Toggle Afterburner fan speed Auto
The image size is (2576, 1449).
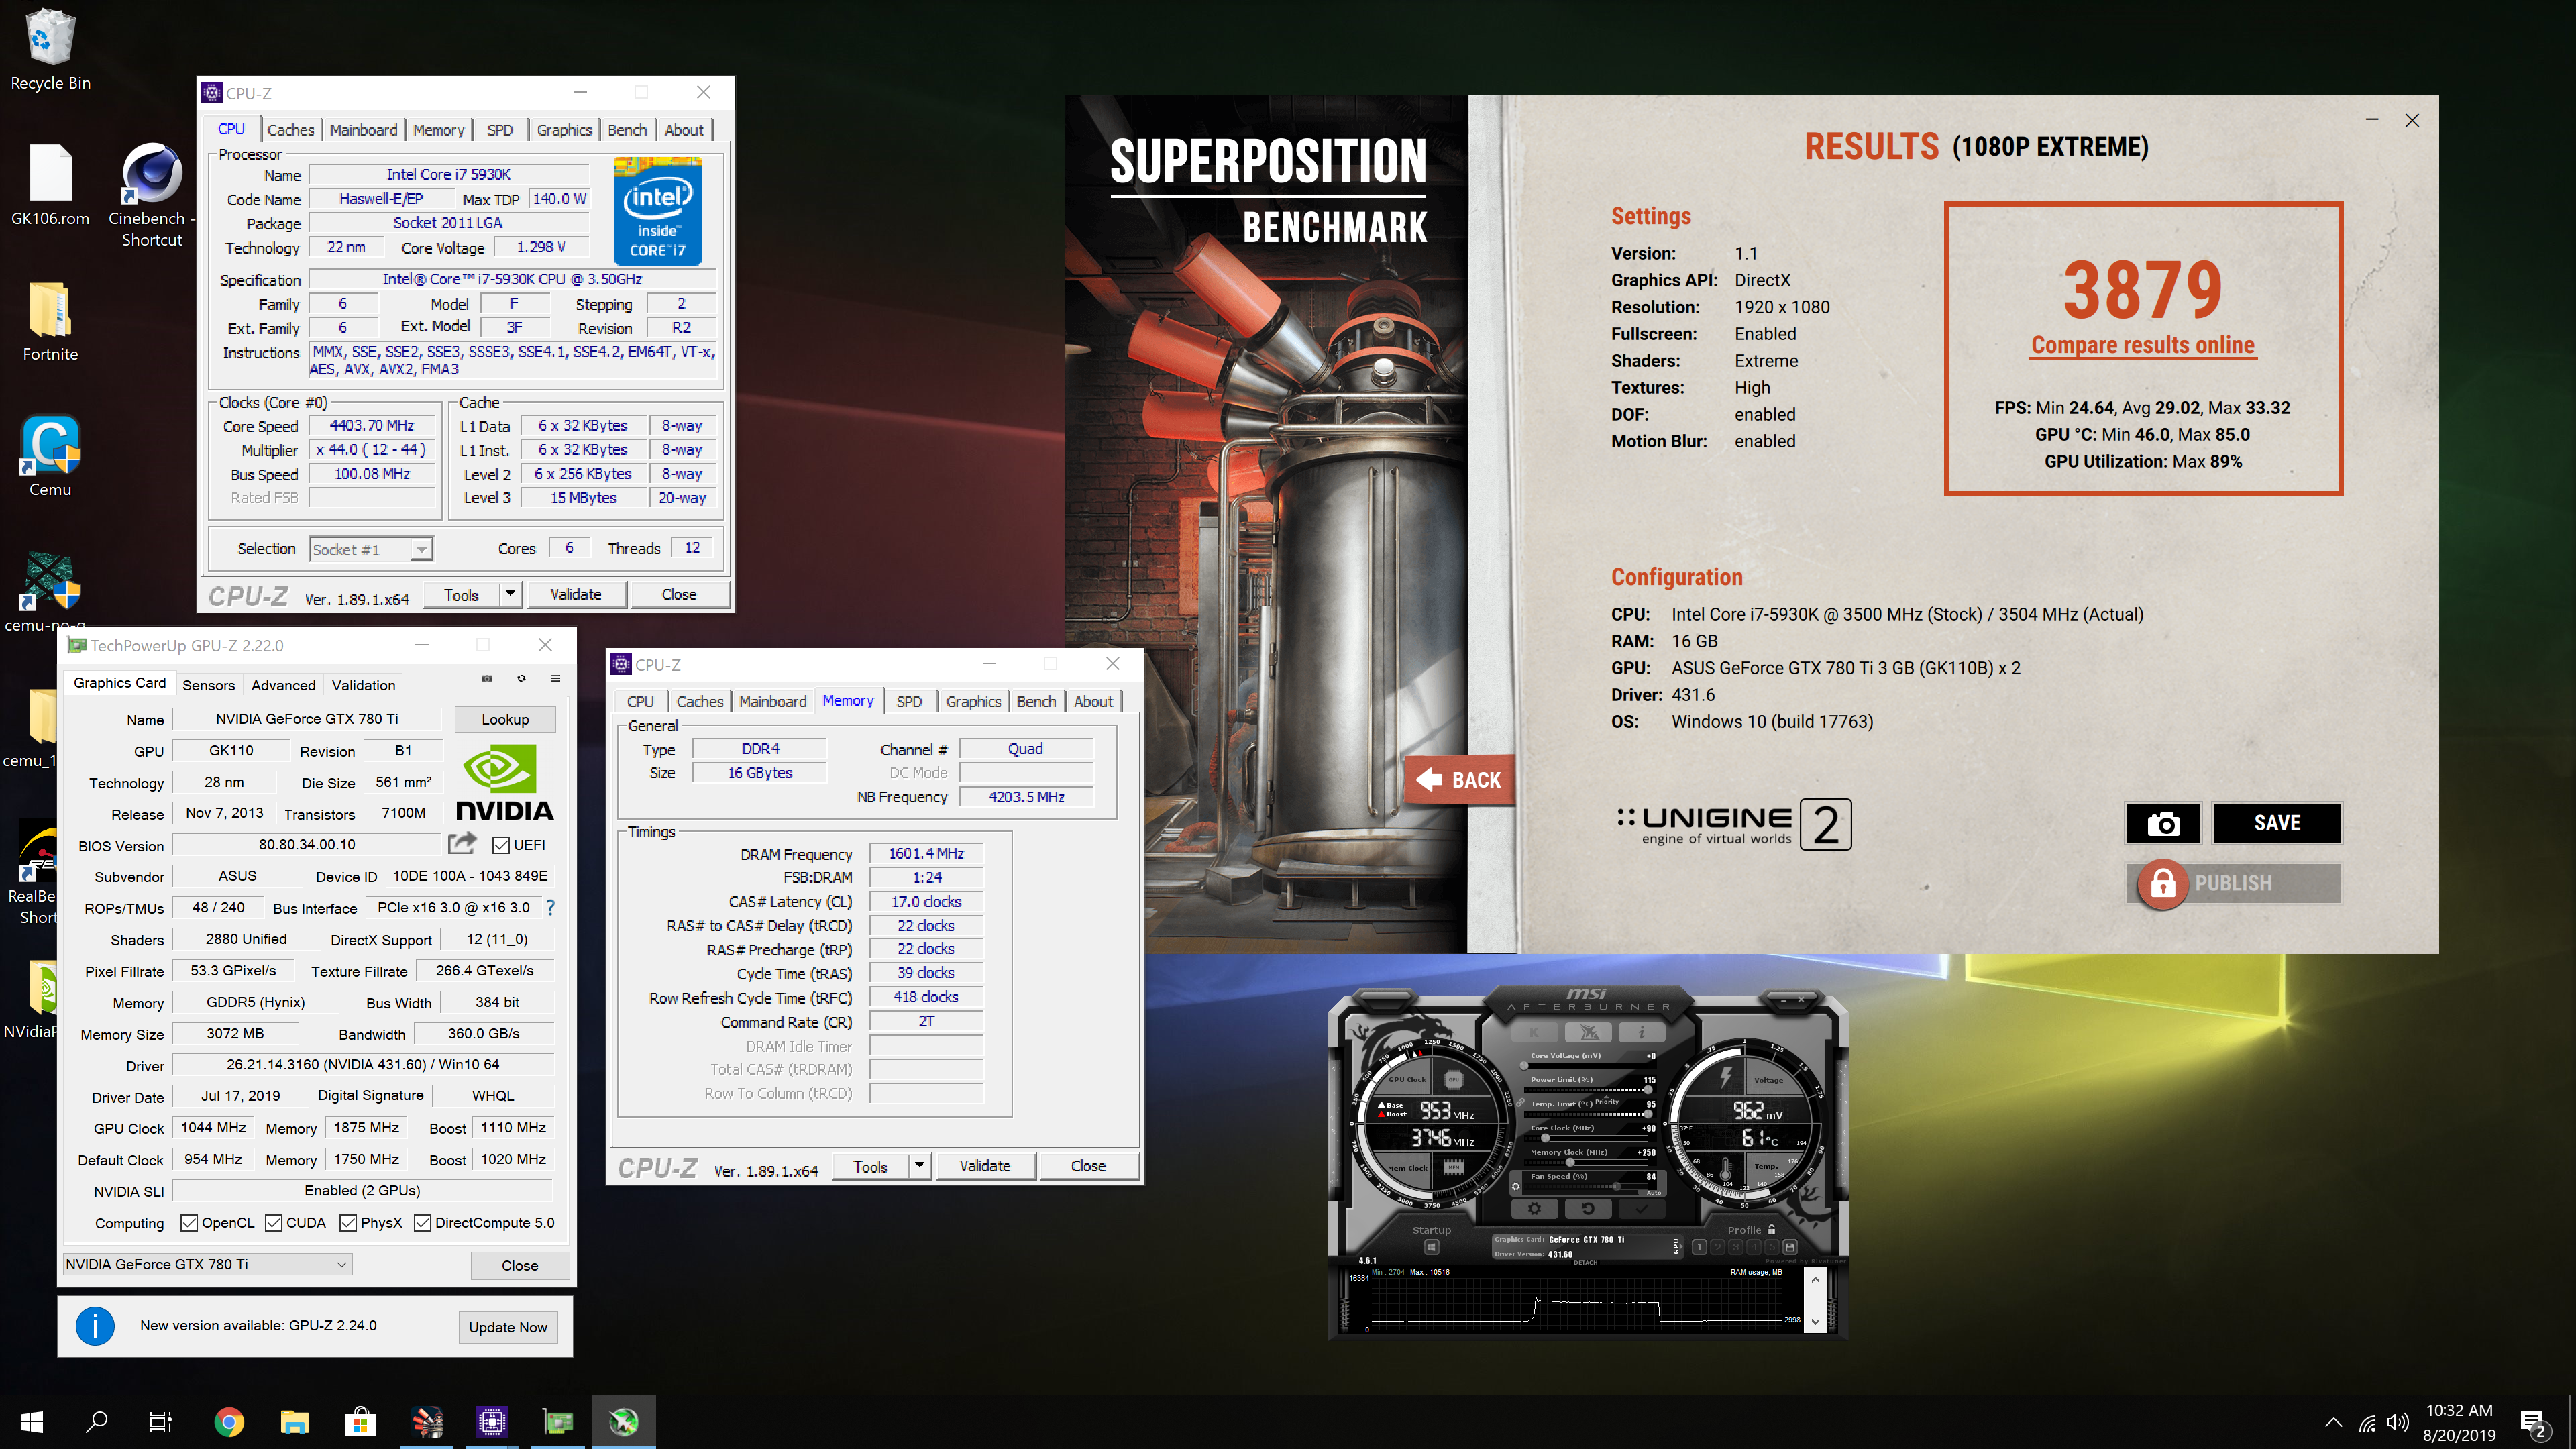tap(1654, 1193)
